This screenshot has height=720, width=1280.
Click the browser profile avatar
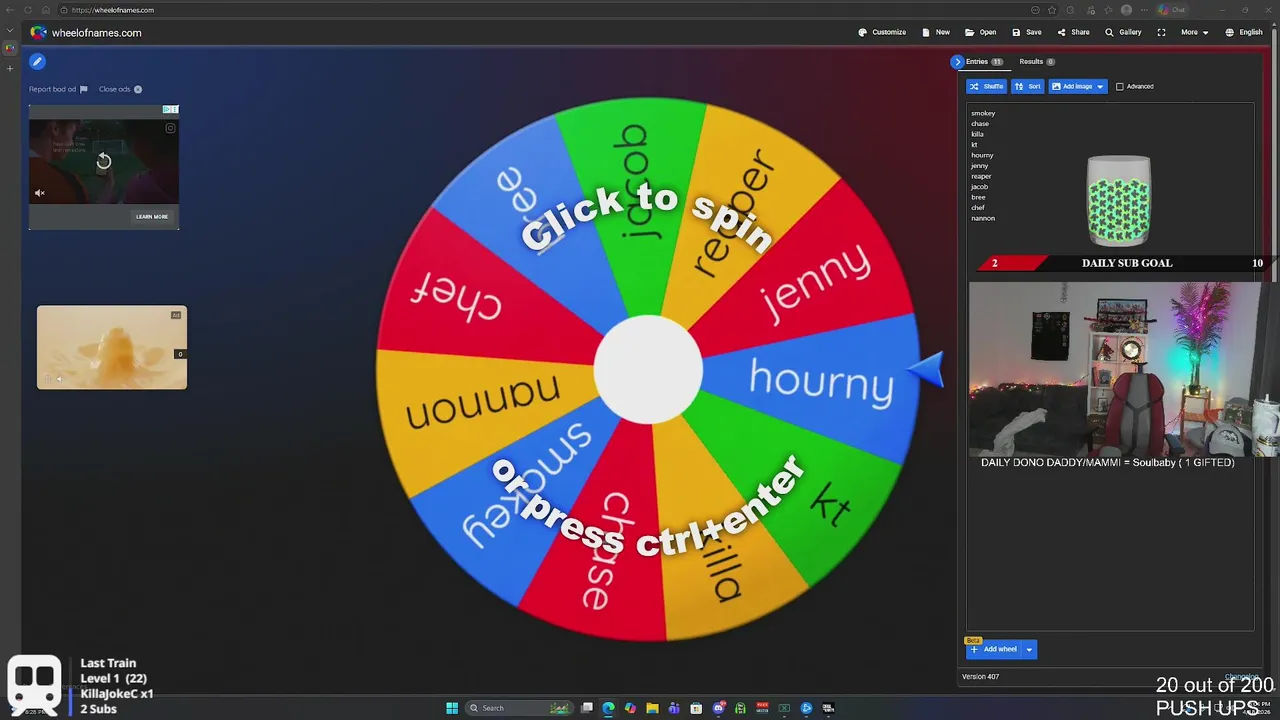pyautogui.click(x=1127, y=10)
